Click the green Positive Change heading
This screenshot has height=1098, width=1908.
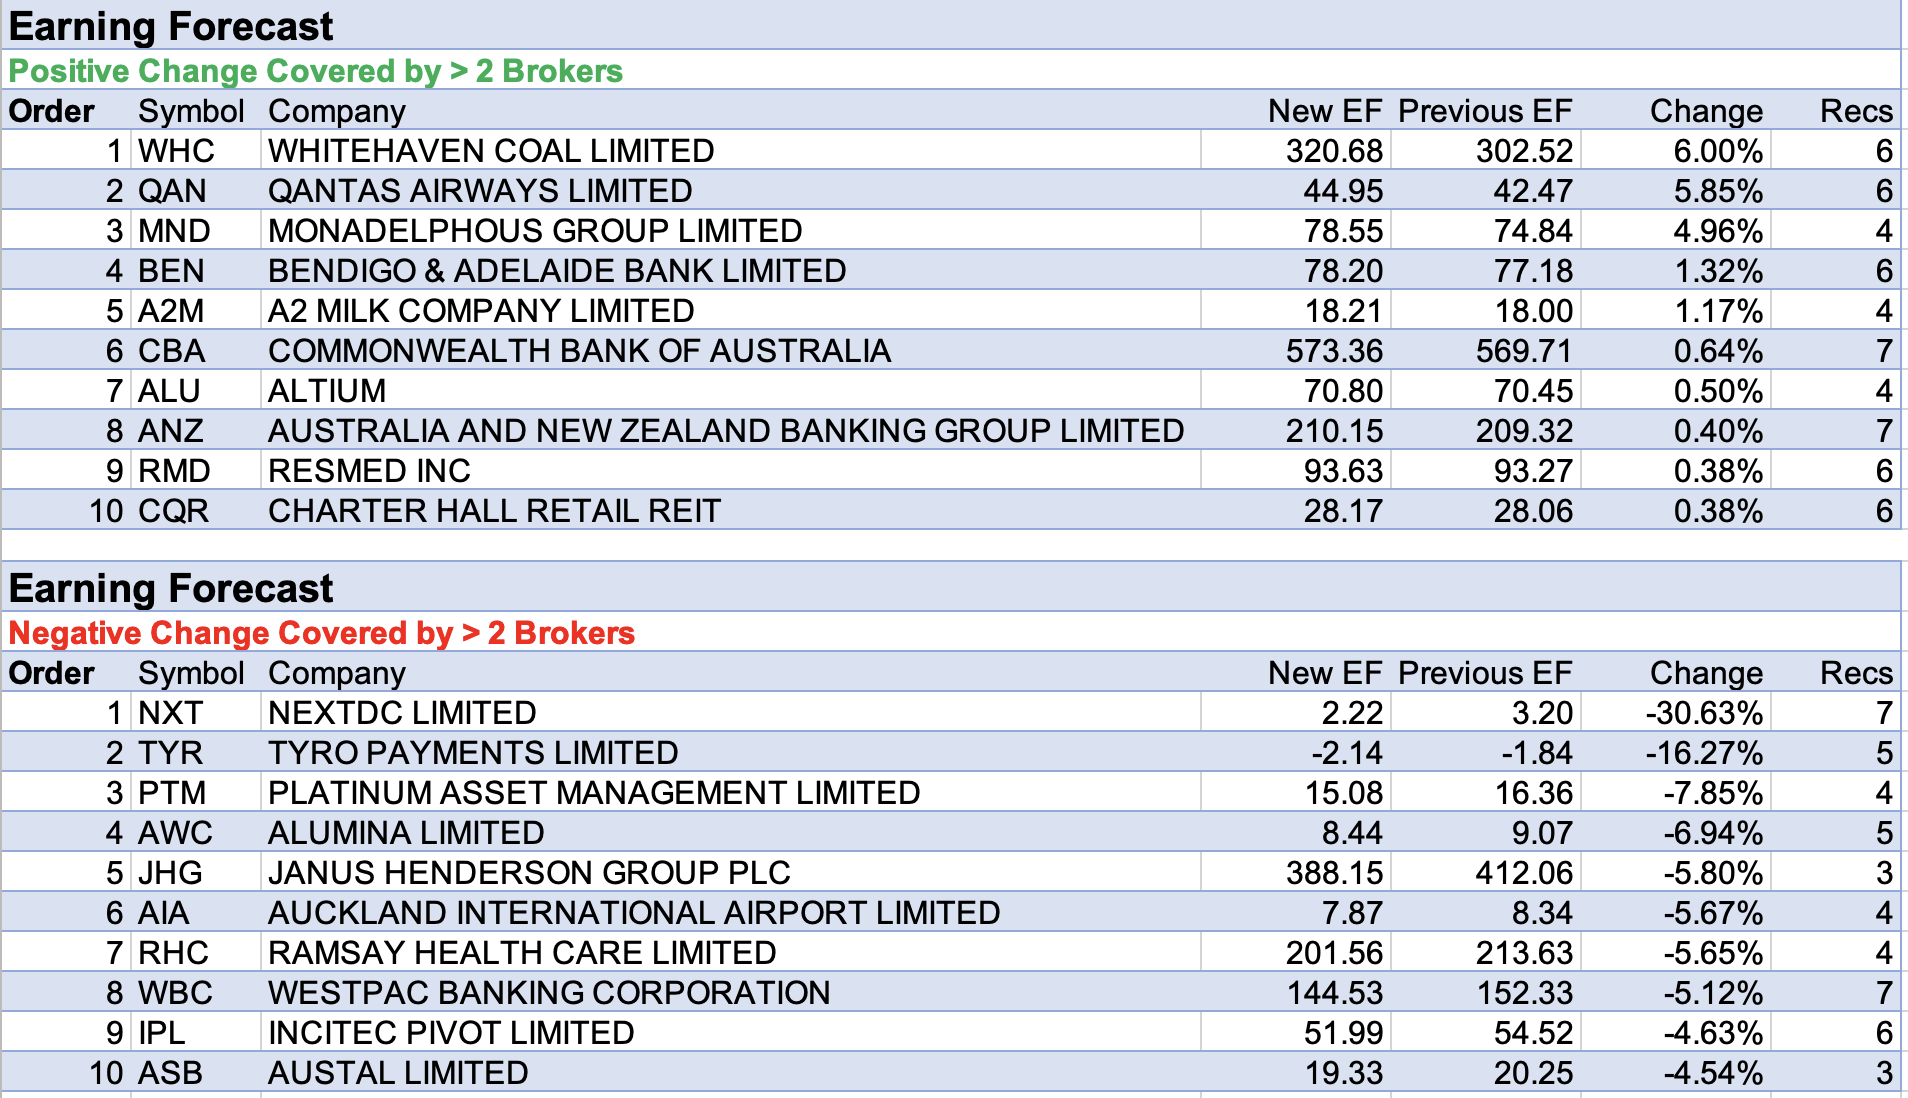pyautogui.click(x=315, y=71)
